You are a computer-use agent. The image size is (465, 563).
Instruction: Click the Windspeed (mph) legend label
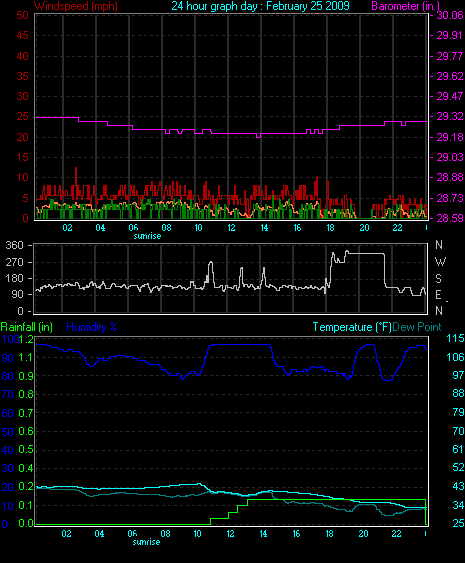(x=76, y=6)
